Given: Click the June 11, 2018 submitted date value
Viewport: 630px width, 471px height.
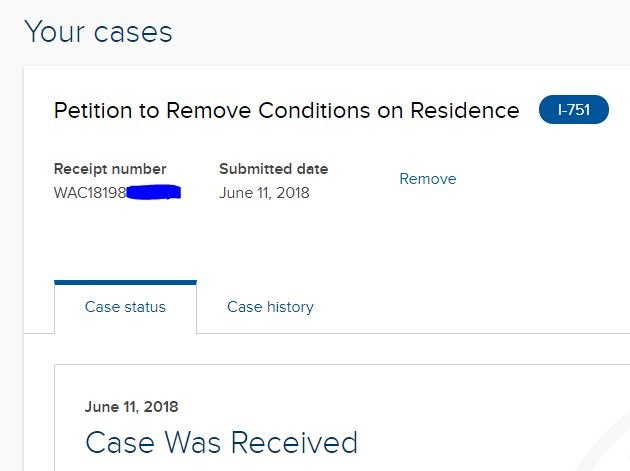Looking at the screenshot, I should pyautogui.click(x=264, y=193).
